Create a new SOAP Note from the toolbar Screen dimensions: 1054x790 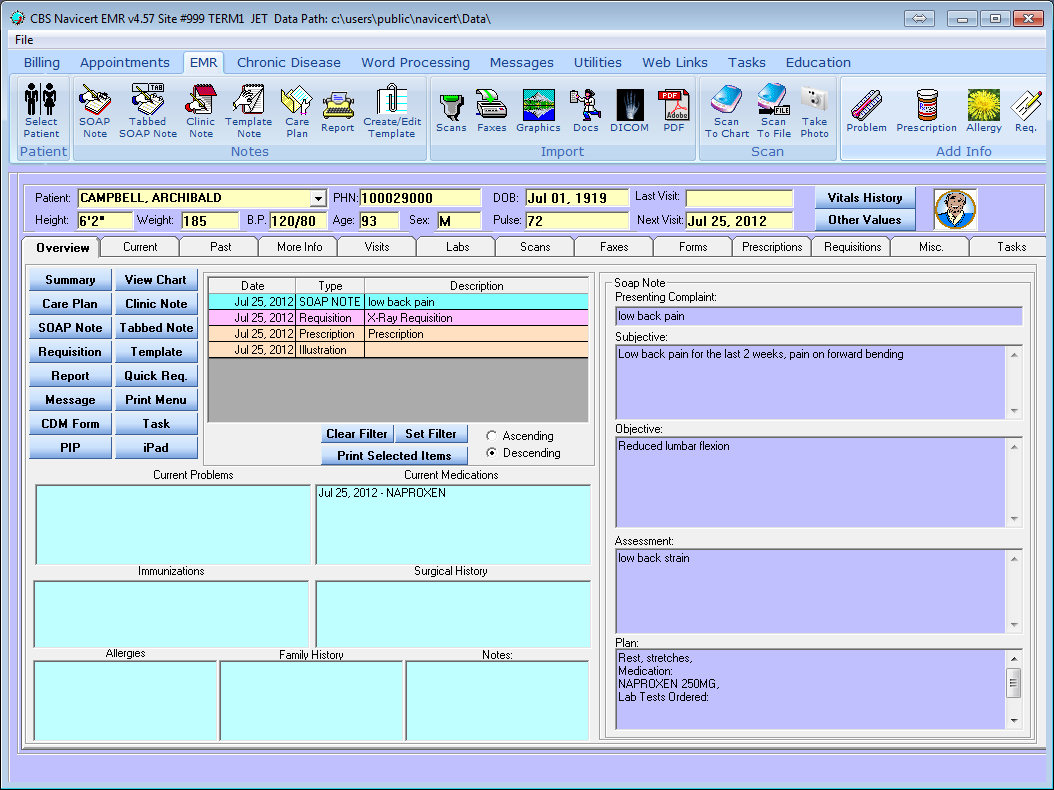tap(94, 110)
